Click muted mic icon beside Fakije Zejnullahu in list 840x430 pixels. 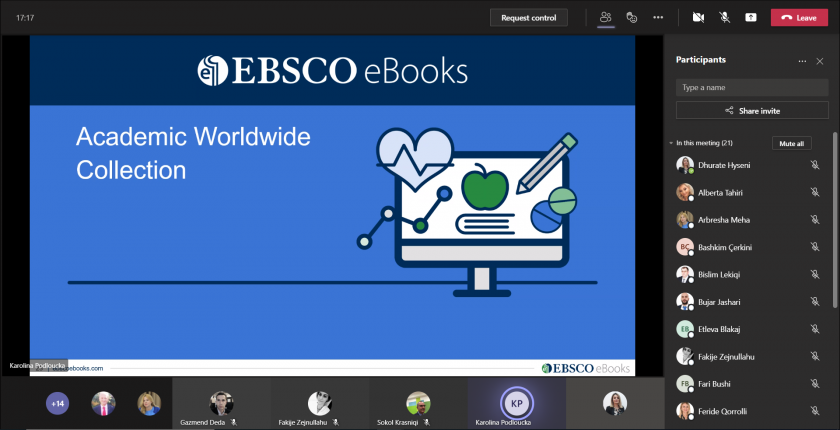point(815,356)
